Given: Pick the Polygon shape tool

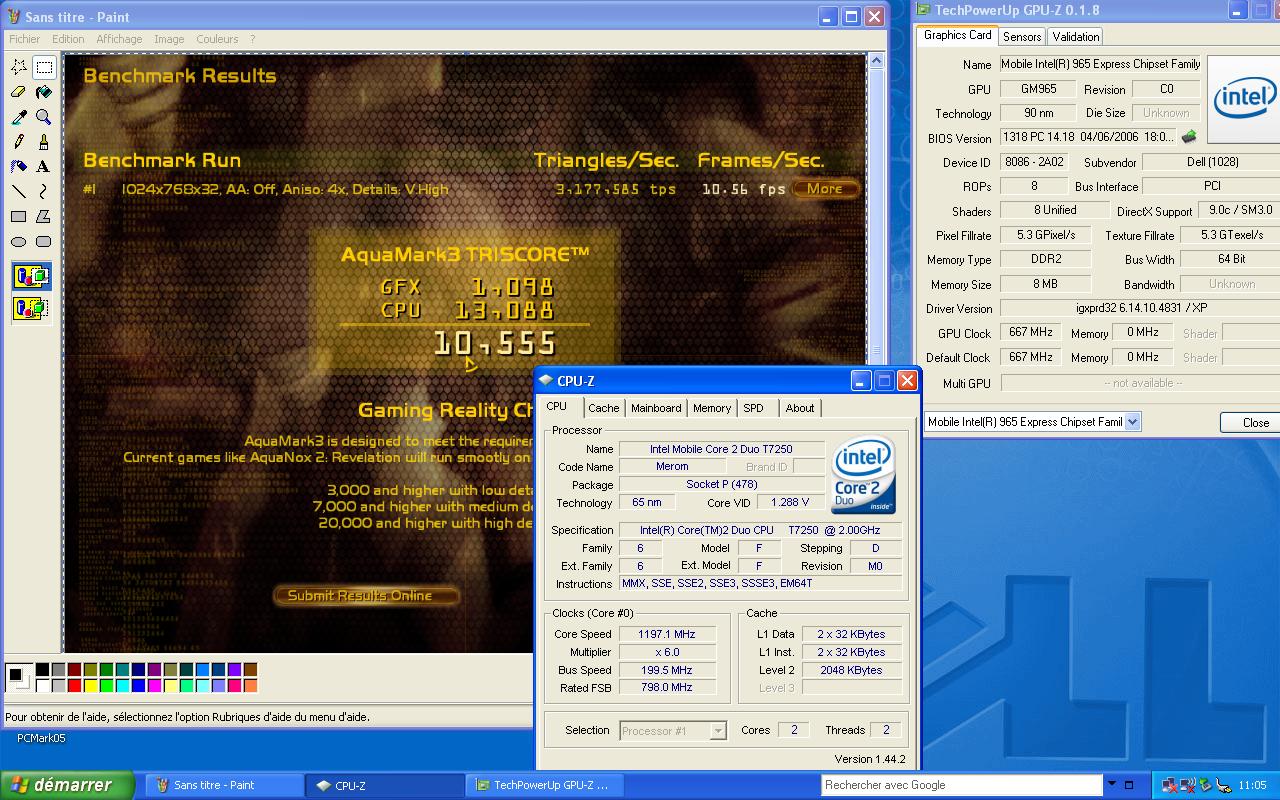Looking at the screenshot, I should coord(44,217).
